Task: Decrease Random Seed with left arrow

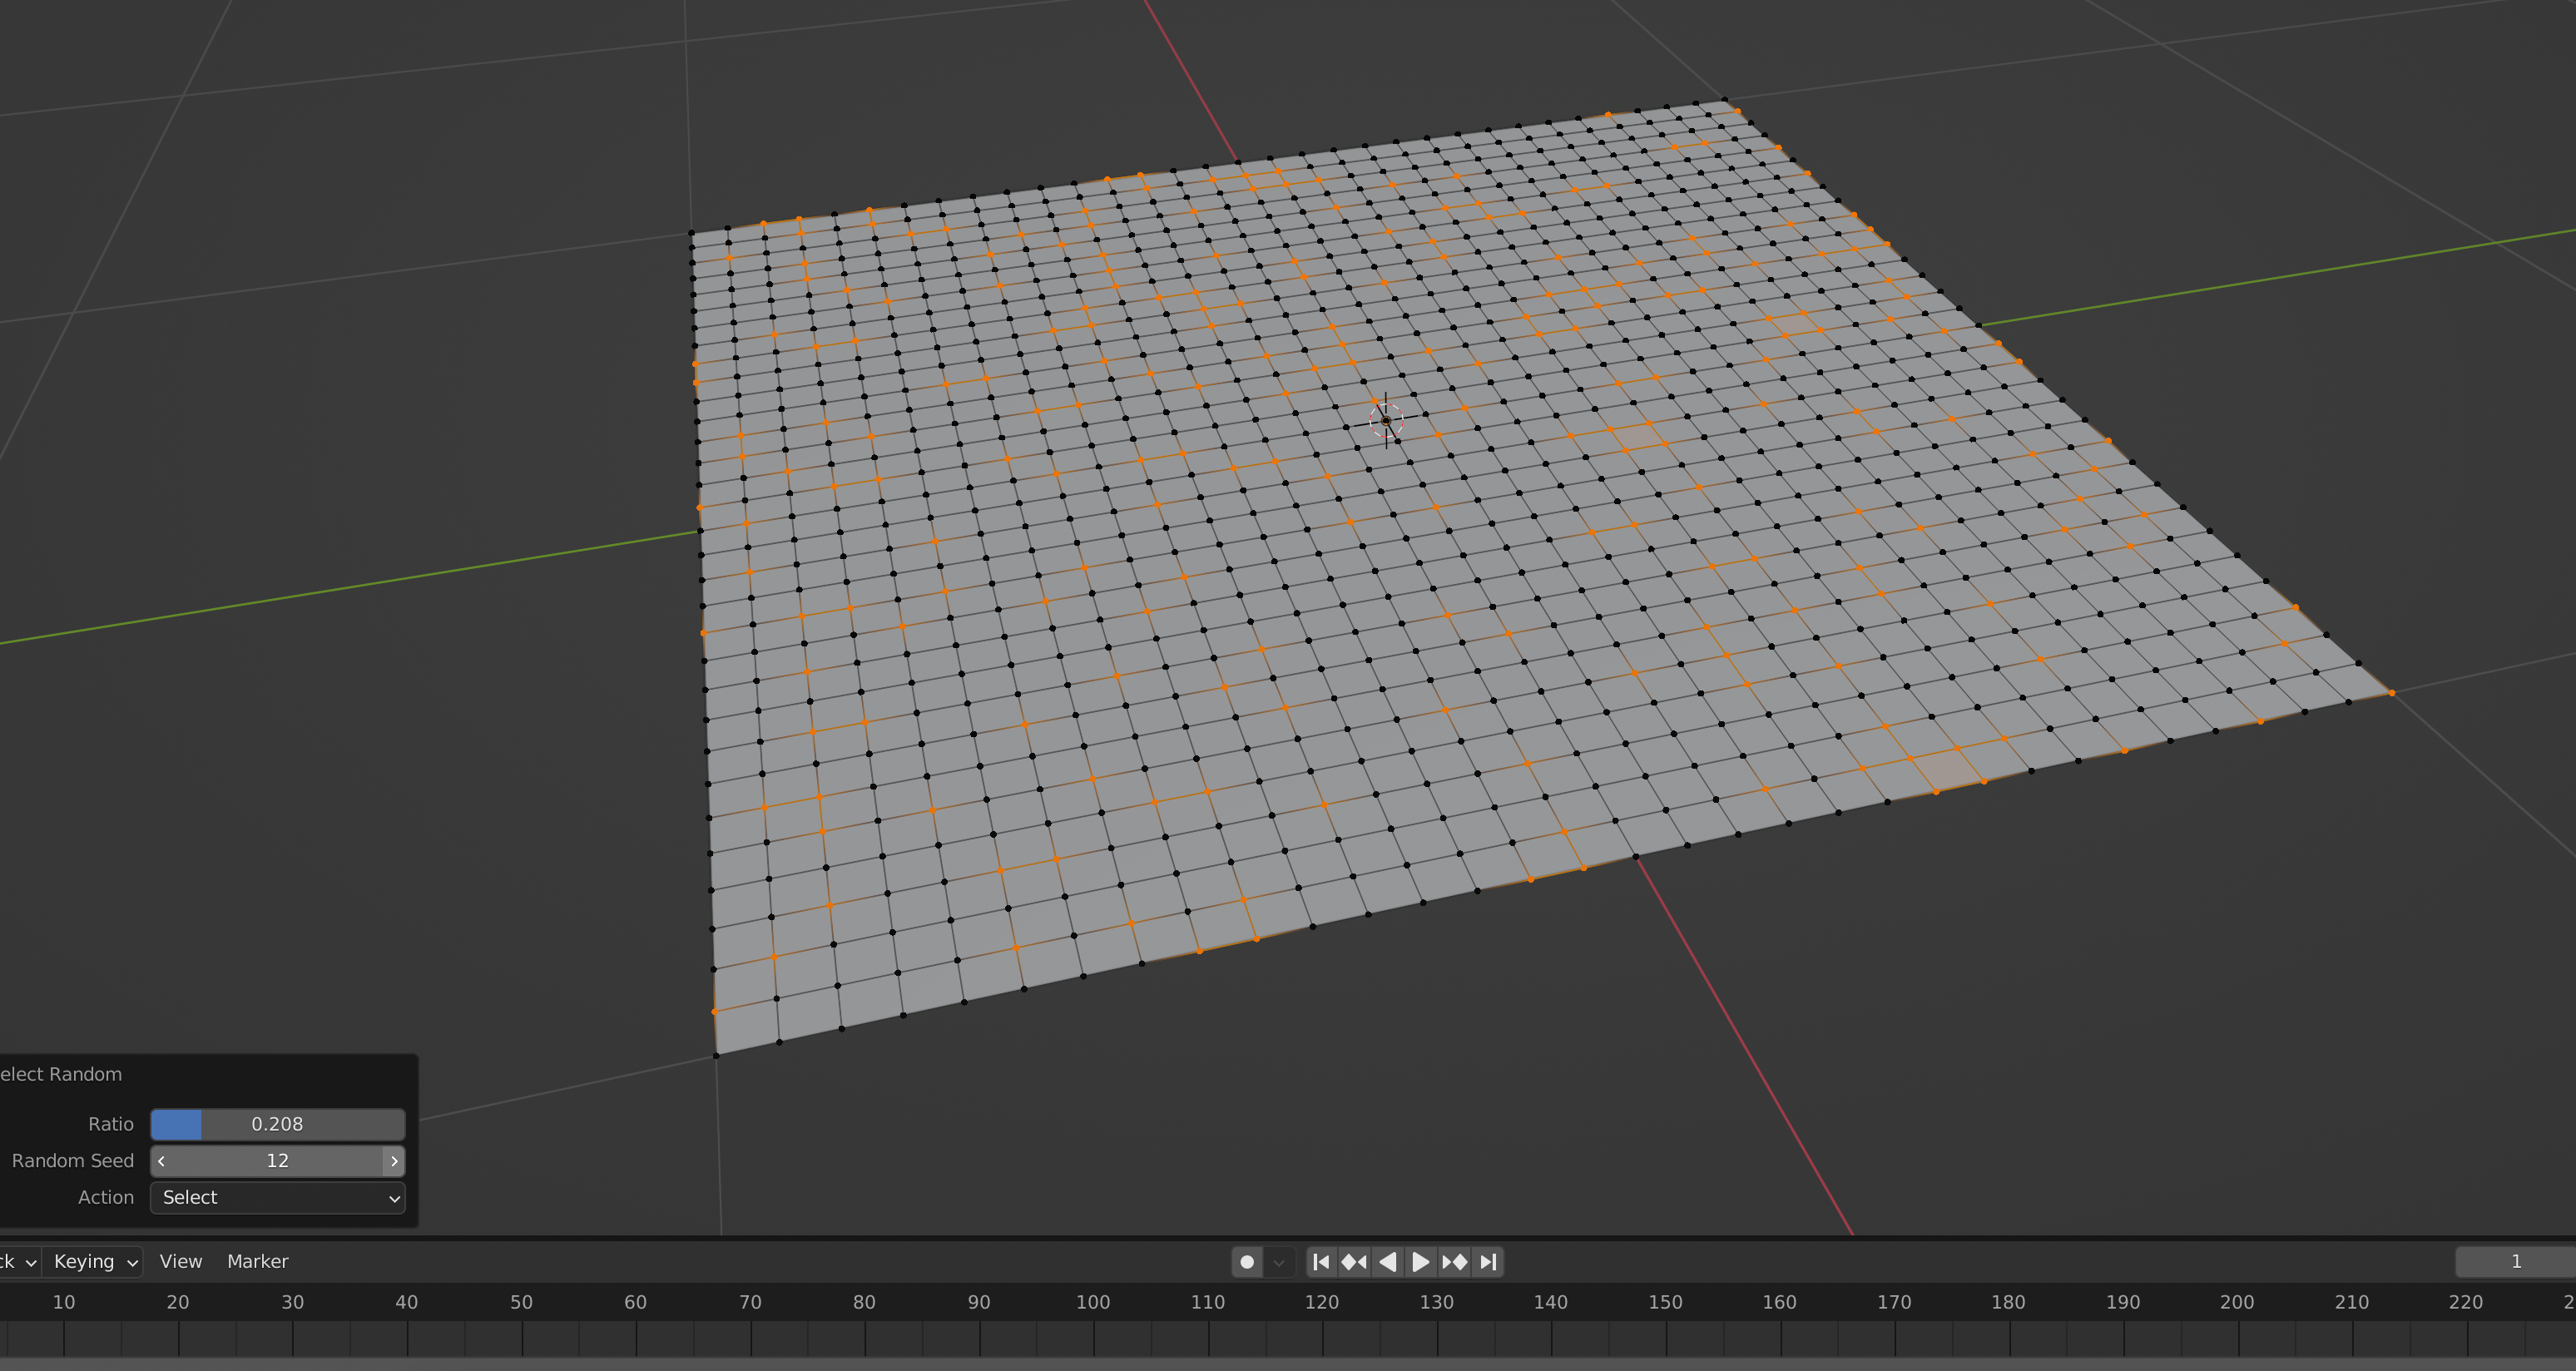Action: click(161, 1161)
